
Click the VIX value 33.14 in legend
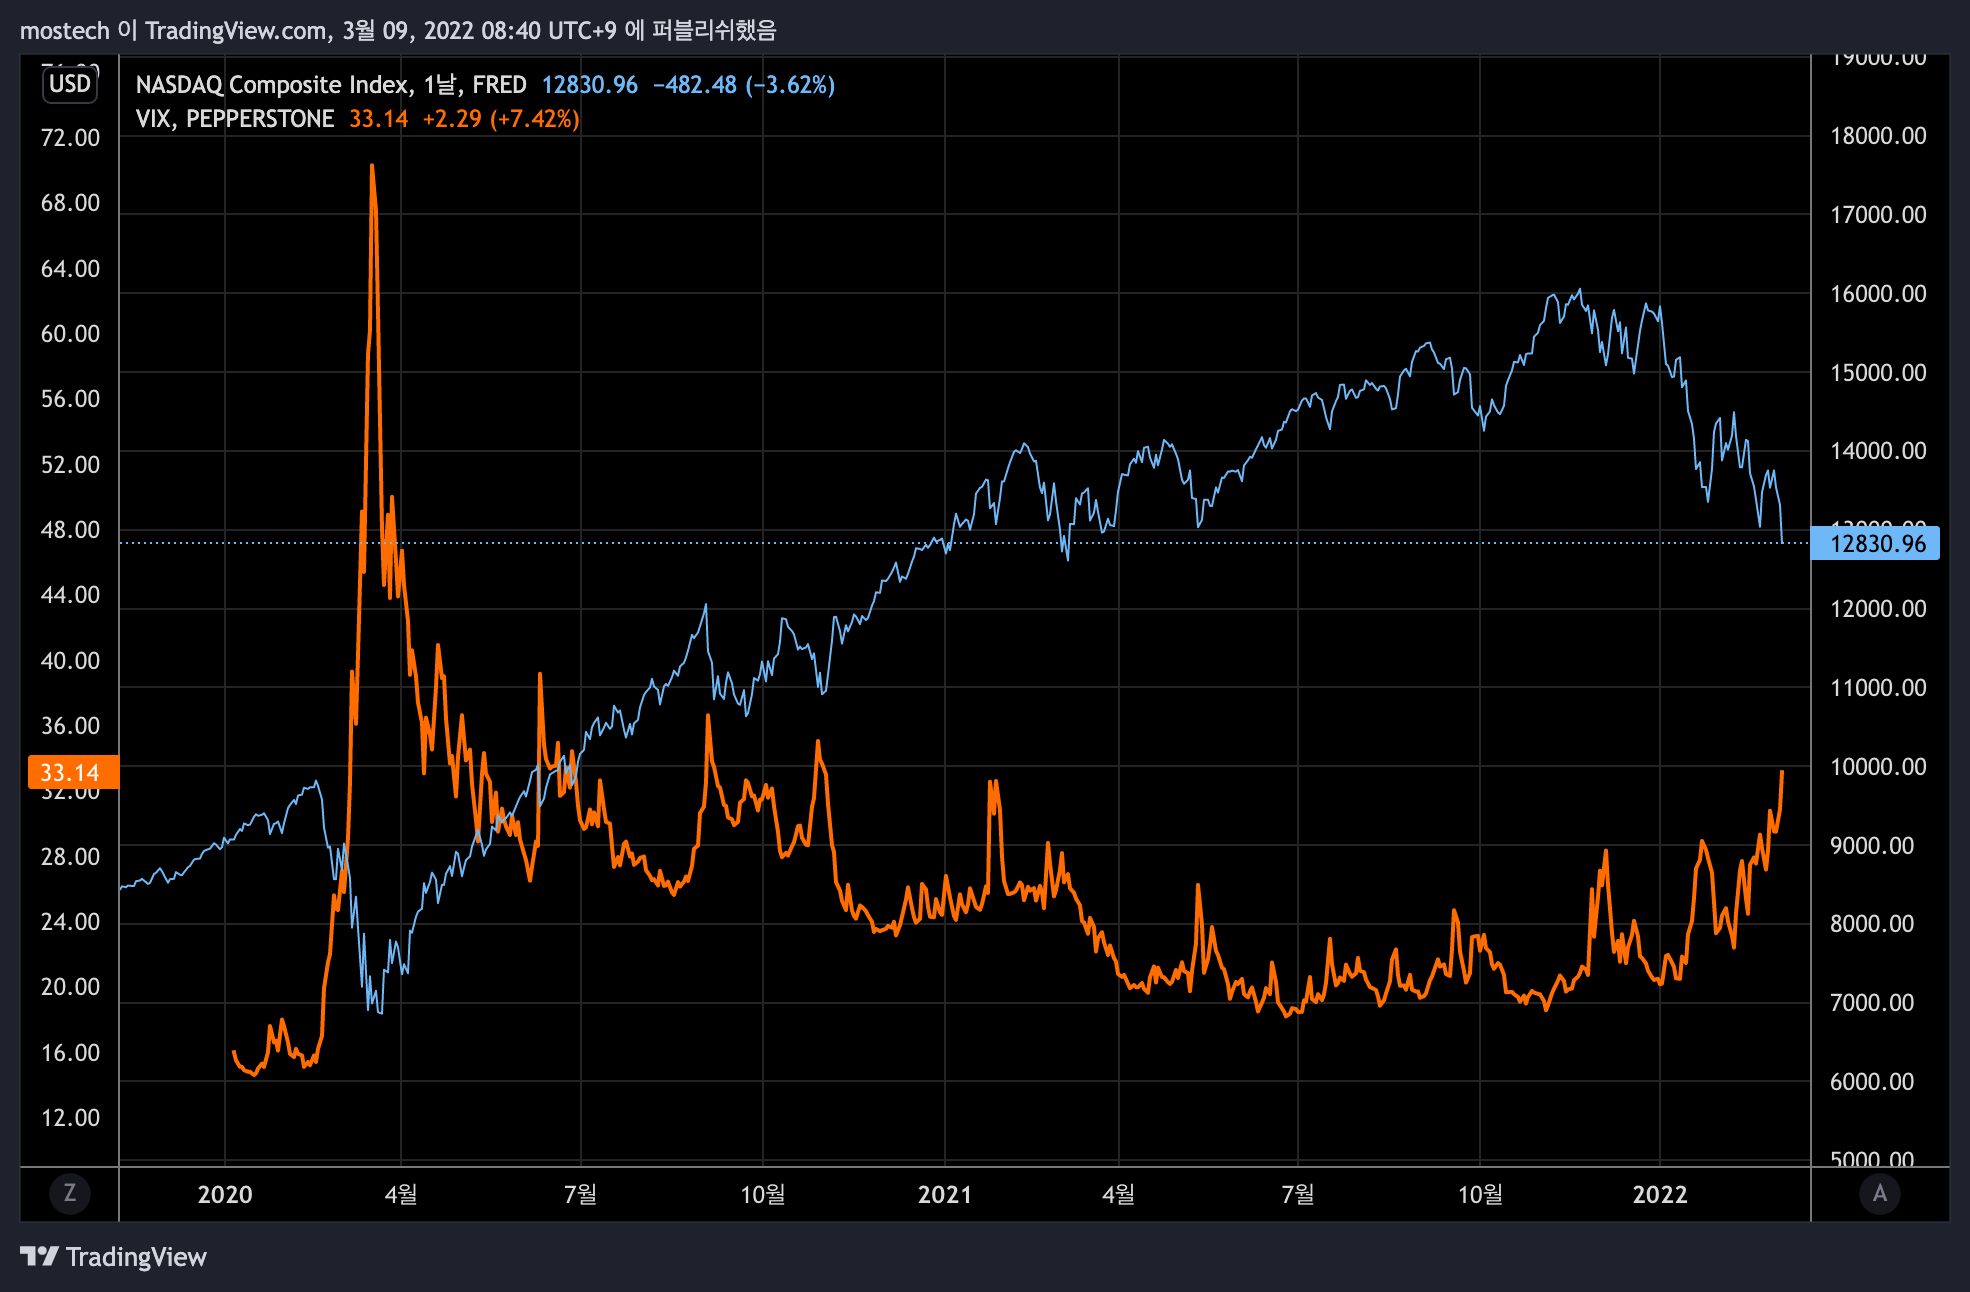tap(378, 119)
